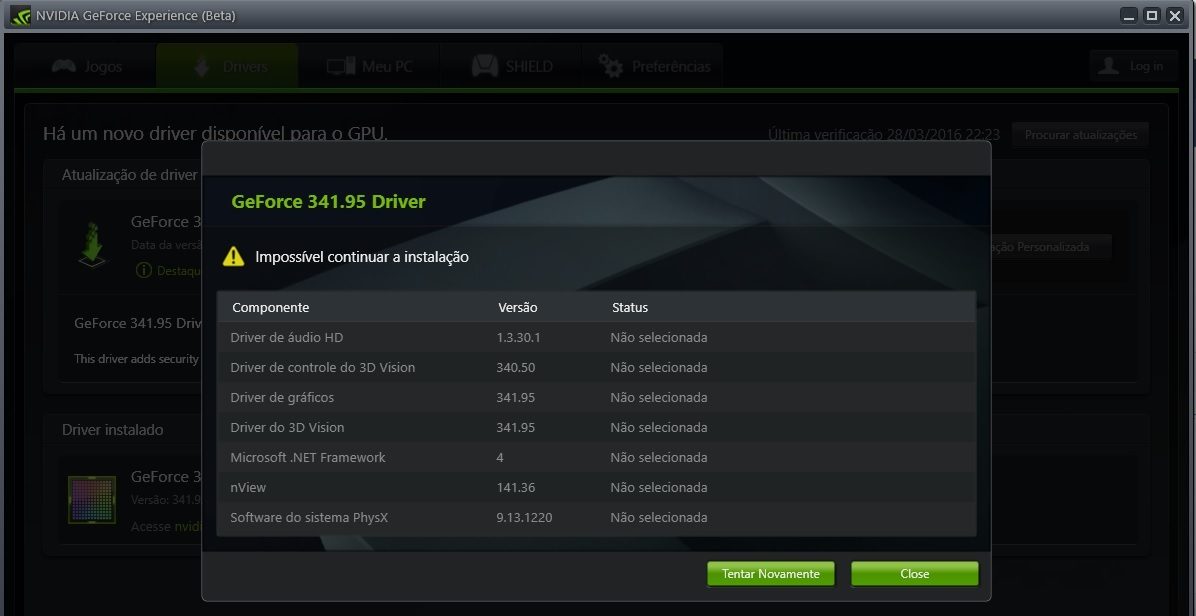Viewport: 1196px width, 616px height.
Task: Click the Driver instalado heading
Action: pyautogui.click(x=113, y=430)
